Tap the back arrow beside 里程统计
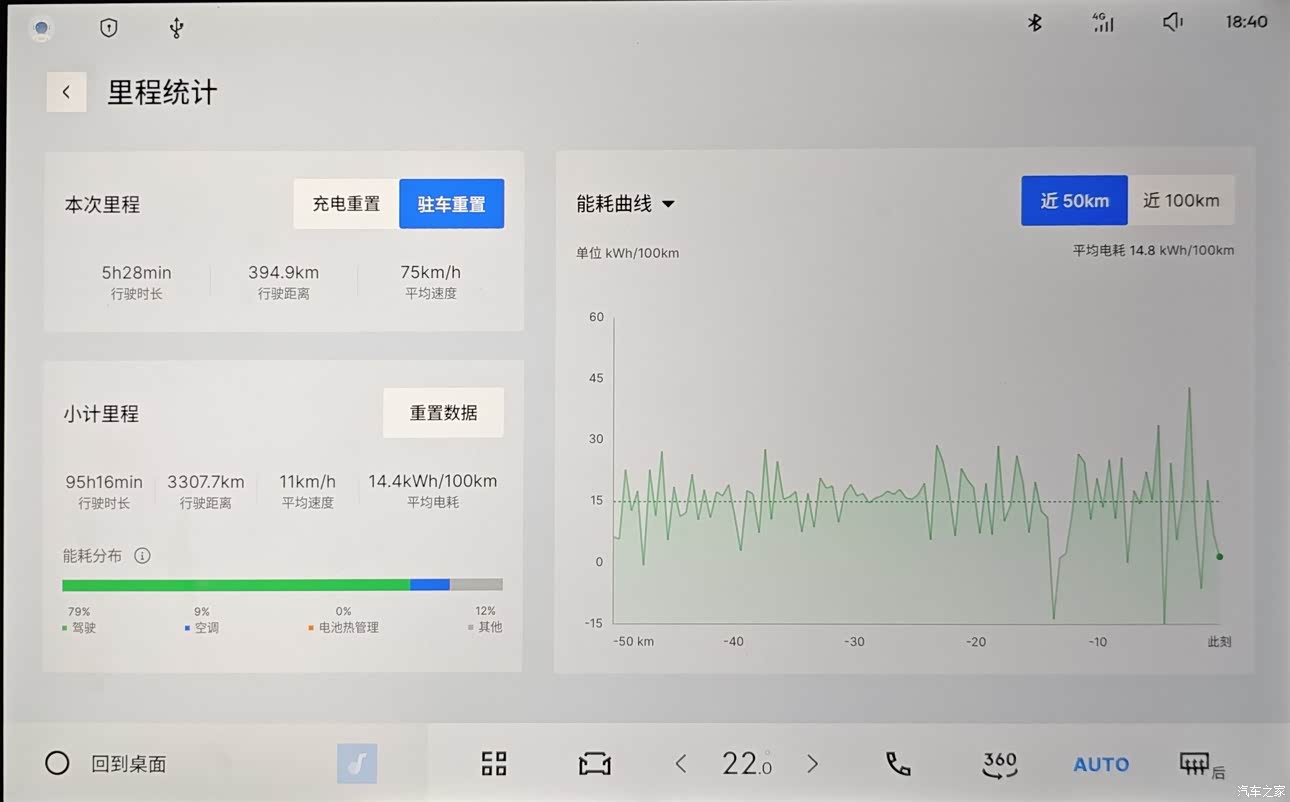Screen dimensions: 1290x802 tap(66, 93)
